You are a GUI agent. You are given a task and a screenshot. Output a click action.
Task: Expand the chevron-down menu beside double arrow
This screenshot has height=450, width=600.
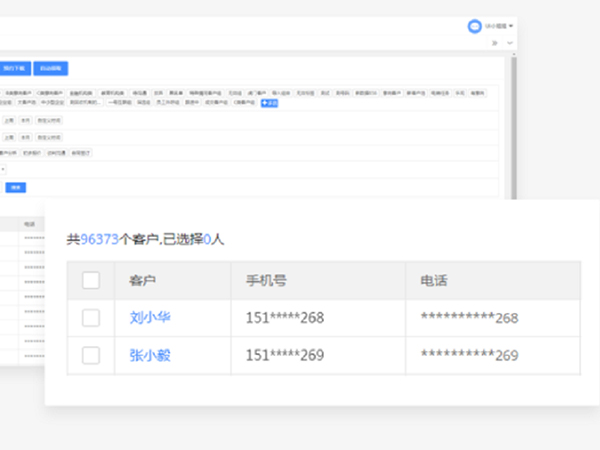tap(509, 43)
